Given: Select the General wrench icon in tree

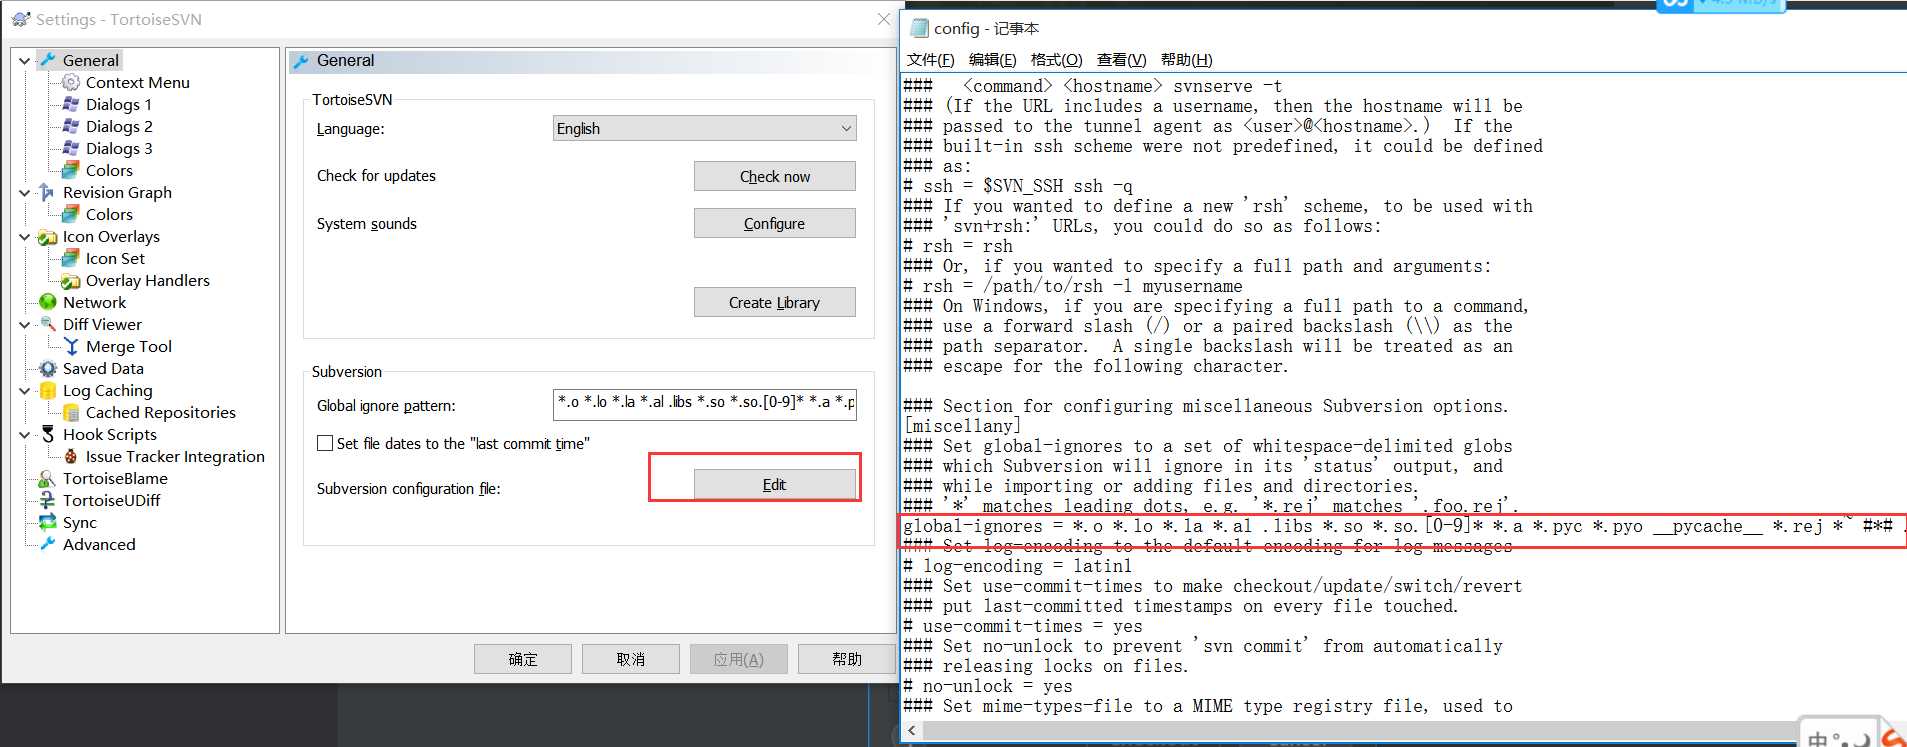Looking at the screenshot, I should coord(47,60).
